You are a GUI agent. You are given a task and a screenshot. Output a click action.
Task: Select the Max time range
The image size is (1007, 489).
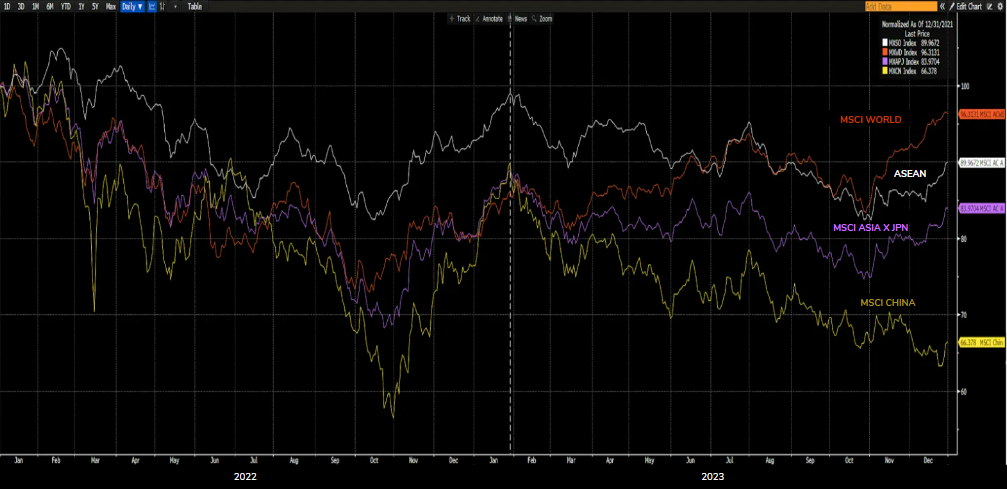pos(110,6)
